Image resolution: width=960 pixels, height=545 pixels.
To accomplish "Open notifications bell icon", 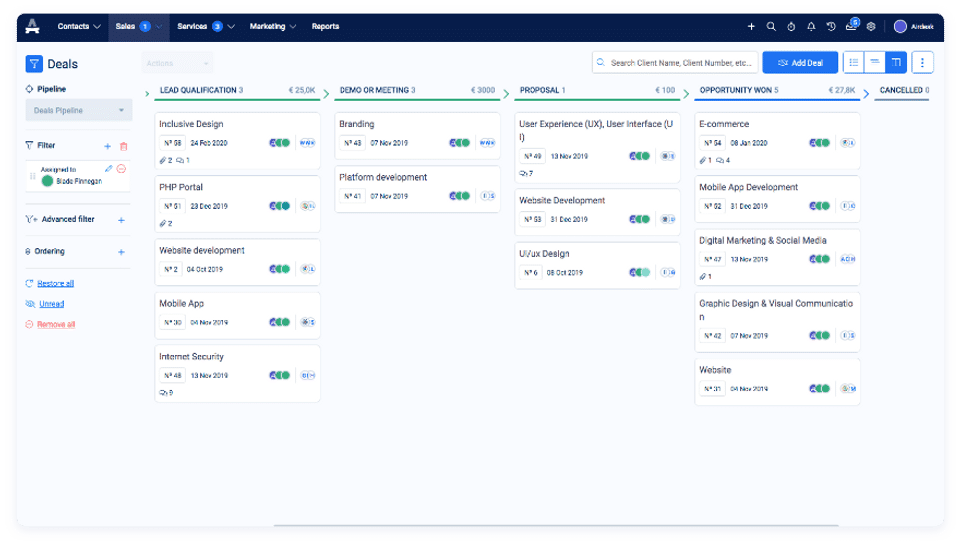I will [x=811, y=26].
